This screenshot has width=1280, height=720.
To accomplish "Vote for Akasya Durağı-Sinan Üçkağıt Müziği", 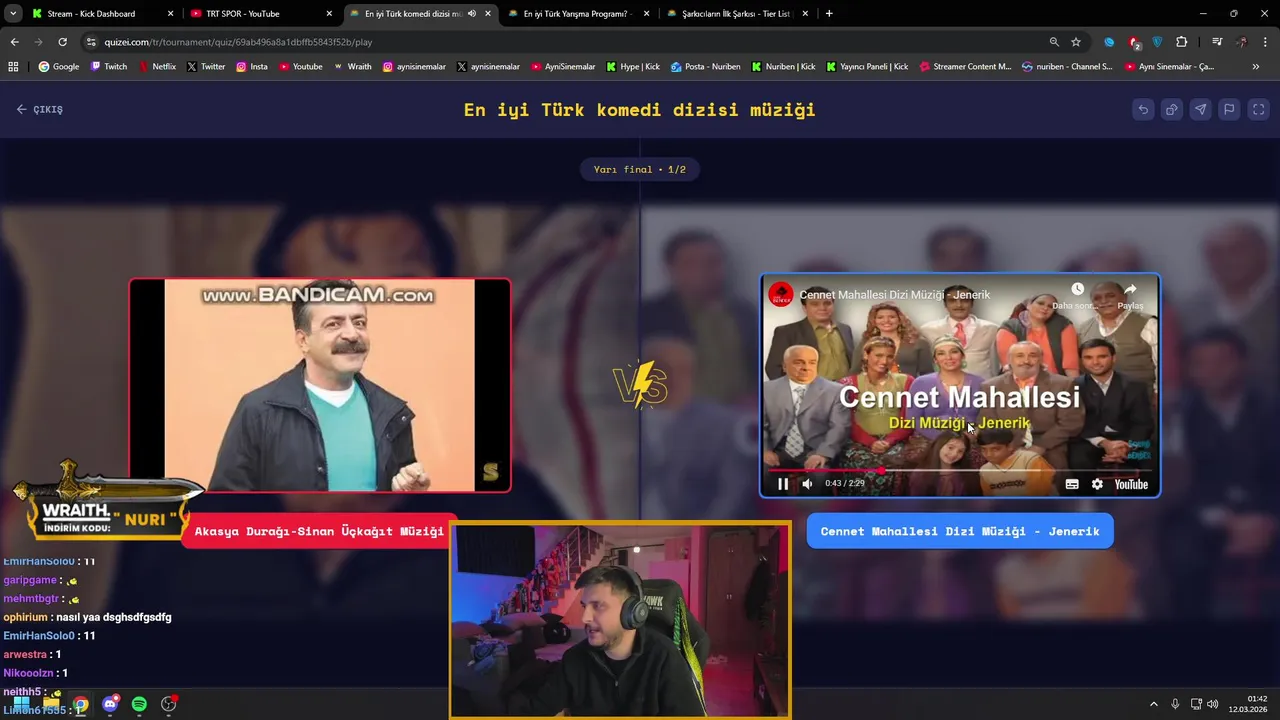I will tap(319, 531).
